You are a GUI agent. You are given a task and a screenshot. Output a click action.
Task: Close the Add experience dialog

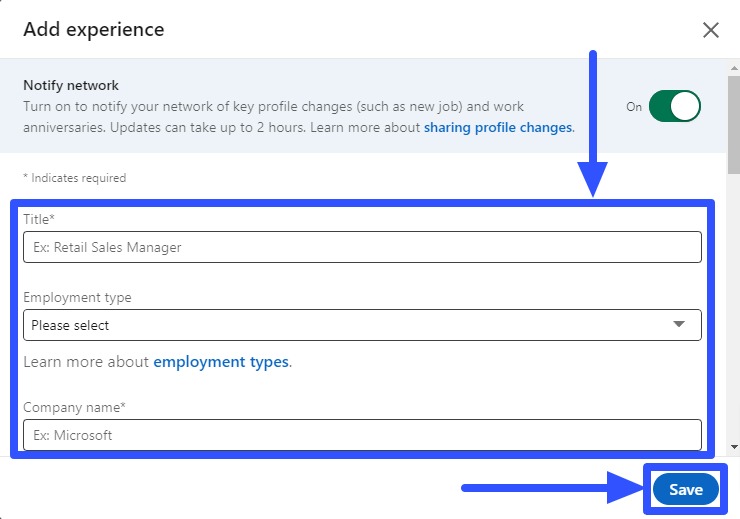coord(711,30)
